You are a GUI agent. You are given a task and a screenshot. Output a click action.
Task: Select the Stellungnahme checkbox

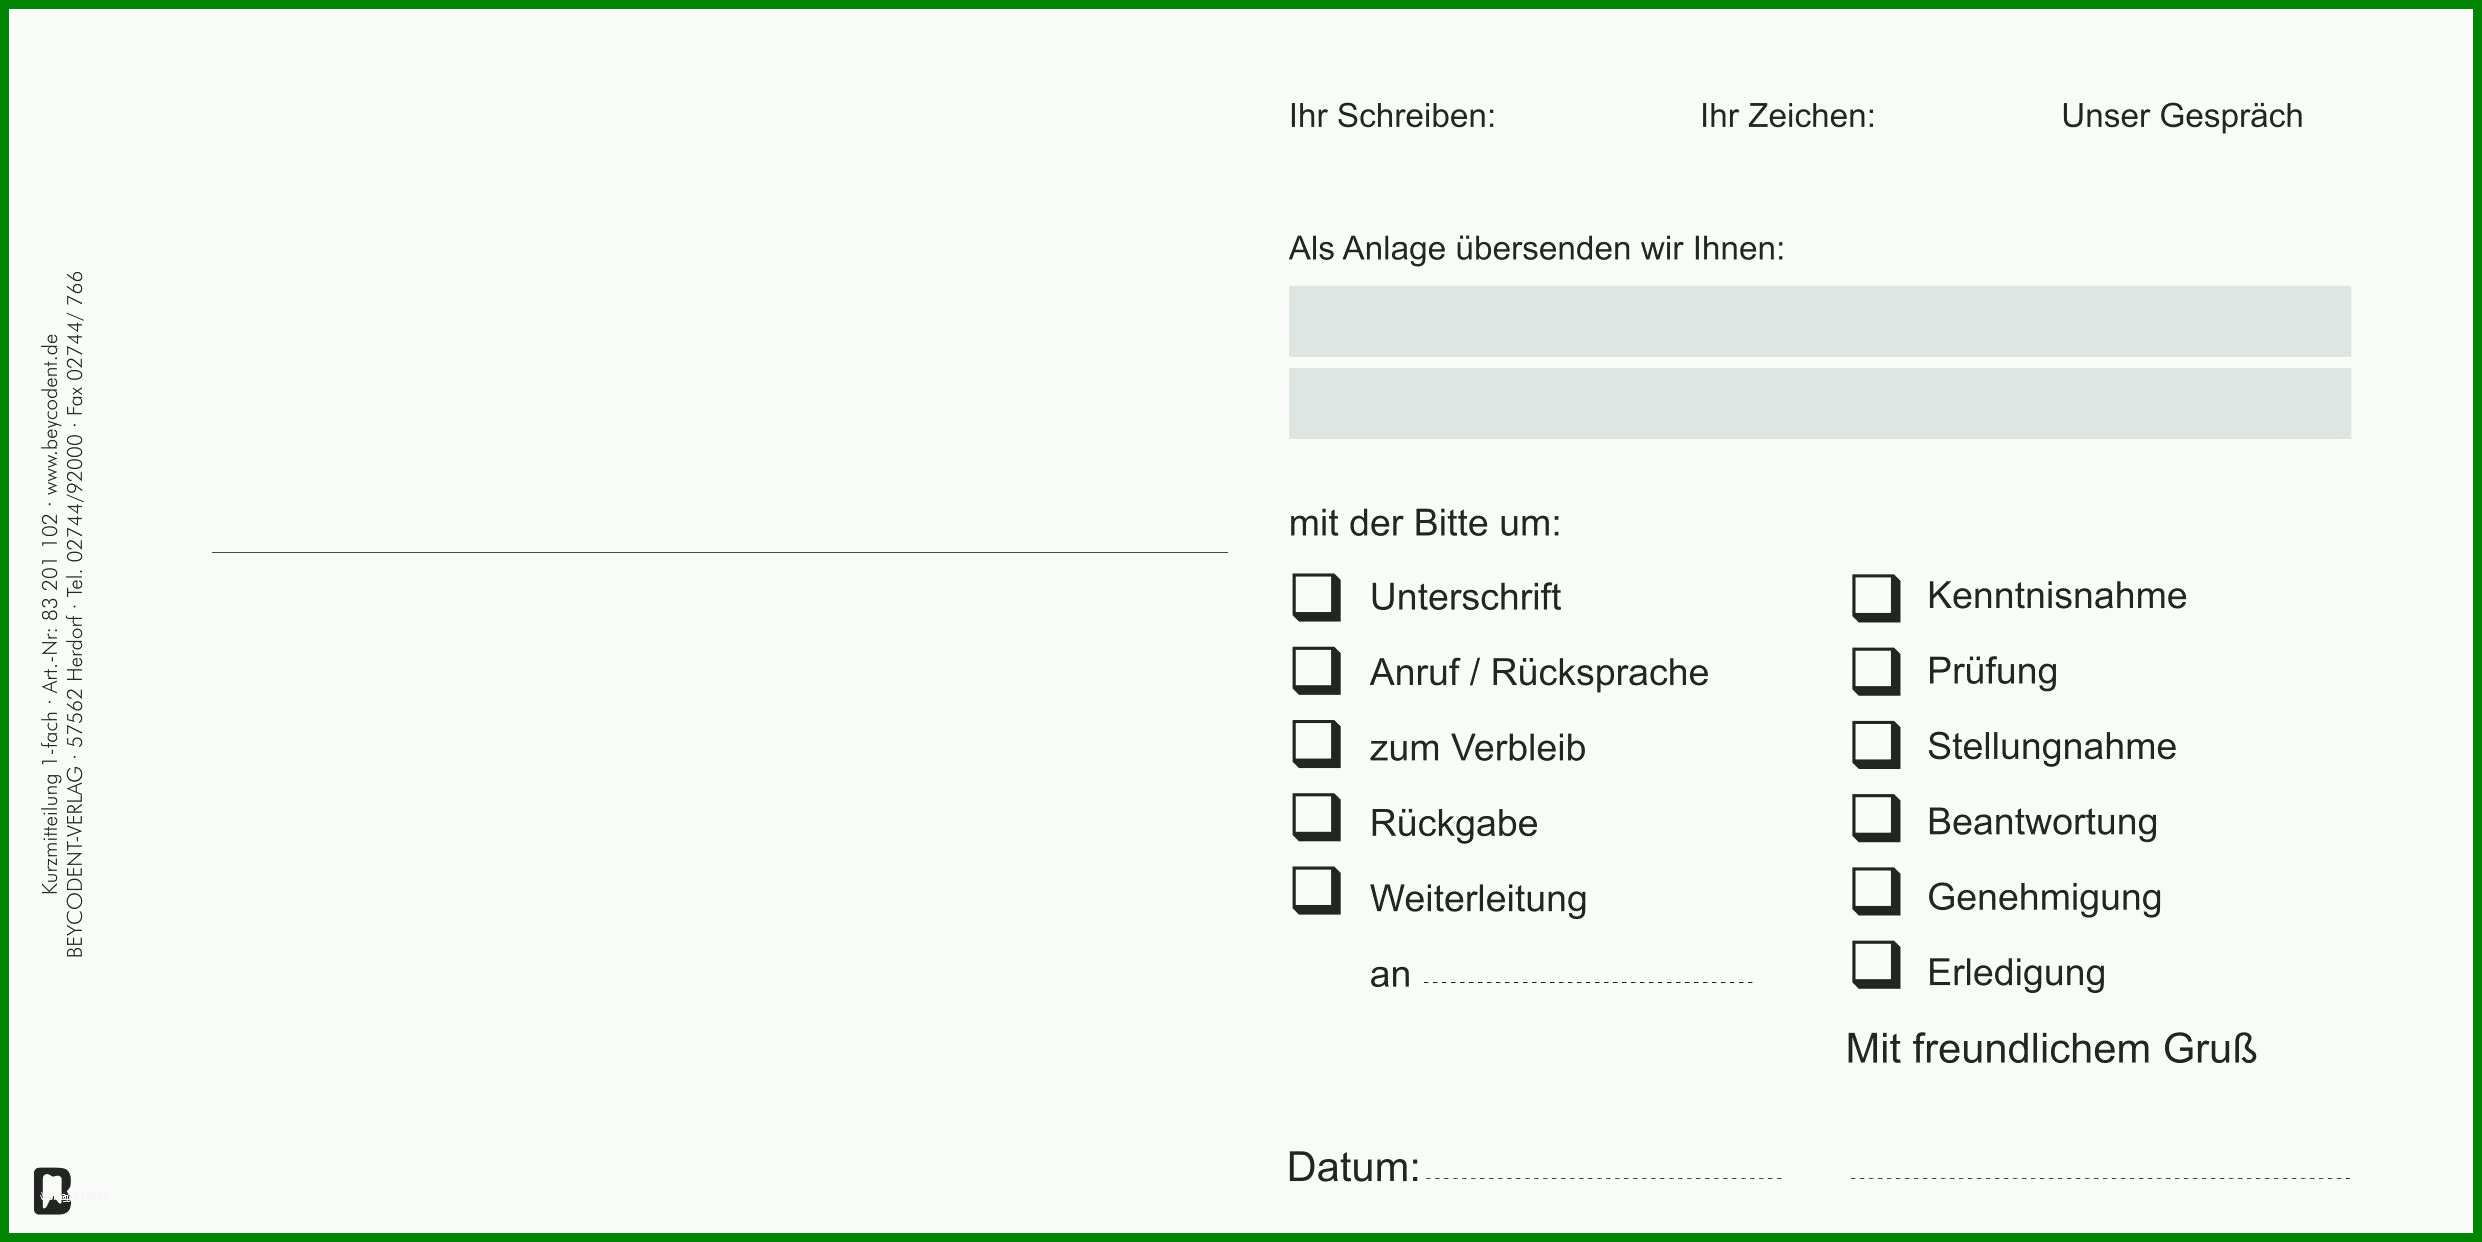[1876, 745]
